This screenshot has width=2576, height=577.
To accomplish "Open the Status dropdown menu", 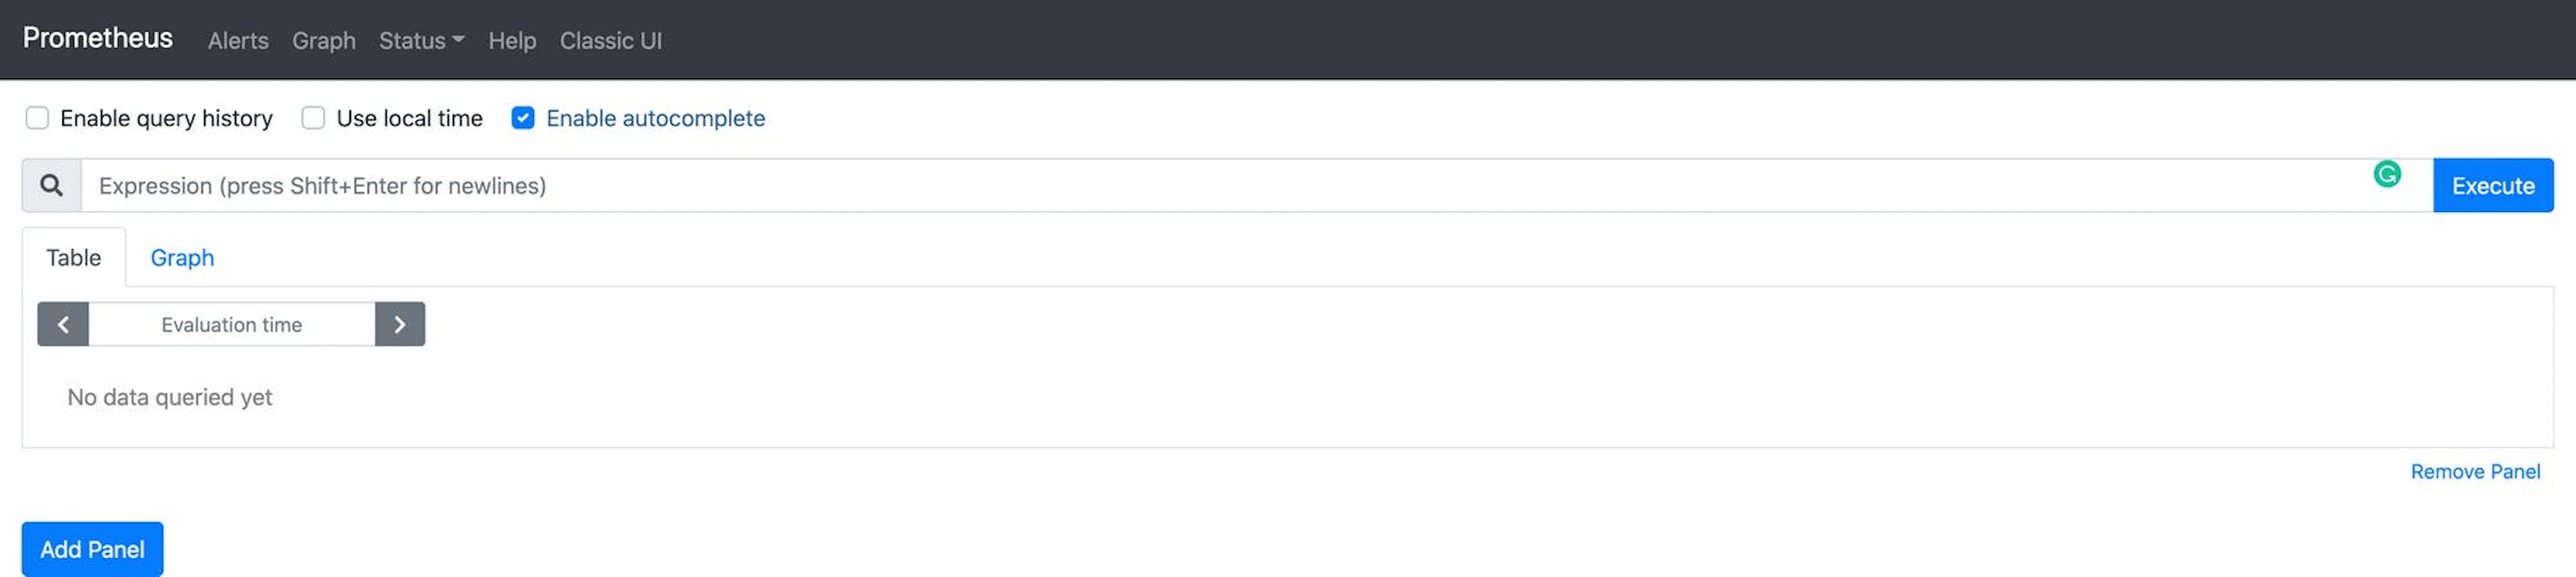I will point(413,41).
